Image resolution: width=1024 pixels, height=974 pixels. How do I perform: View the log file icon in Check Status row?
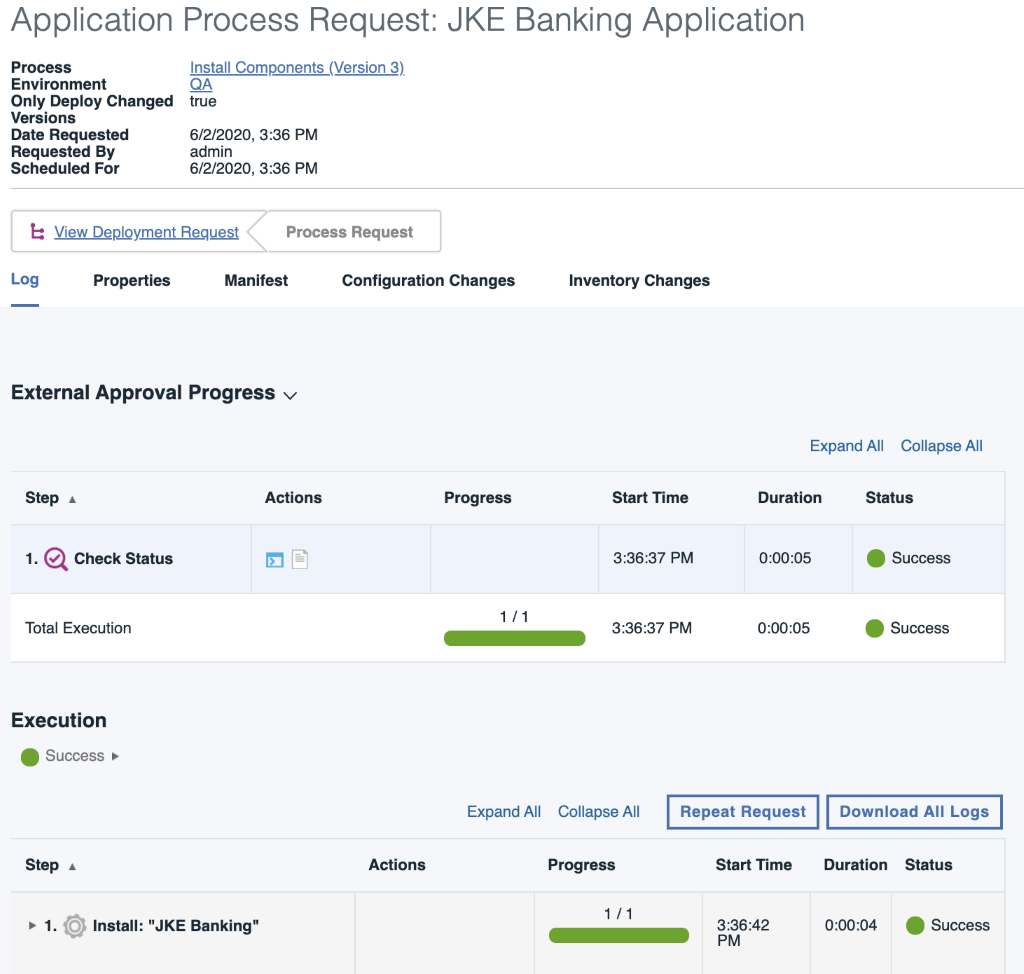click(299, 559)
